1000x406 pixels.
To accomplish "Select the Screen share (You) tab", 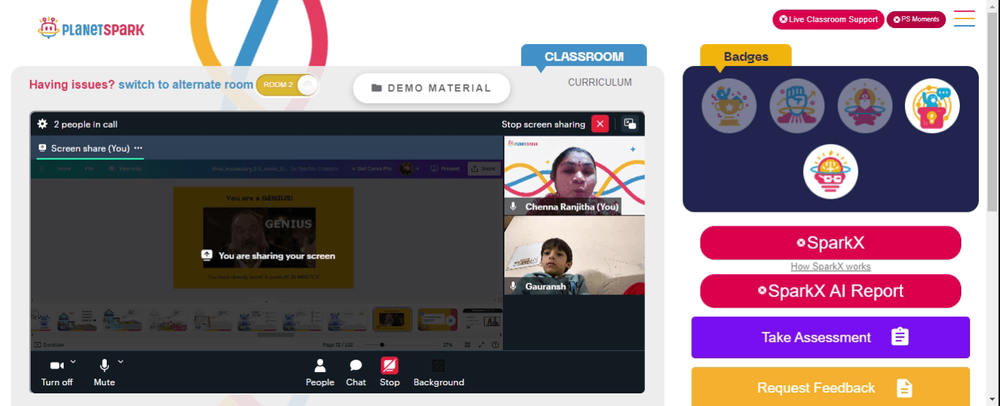I will (90, 148).
